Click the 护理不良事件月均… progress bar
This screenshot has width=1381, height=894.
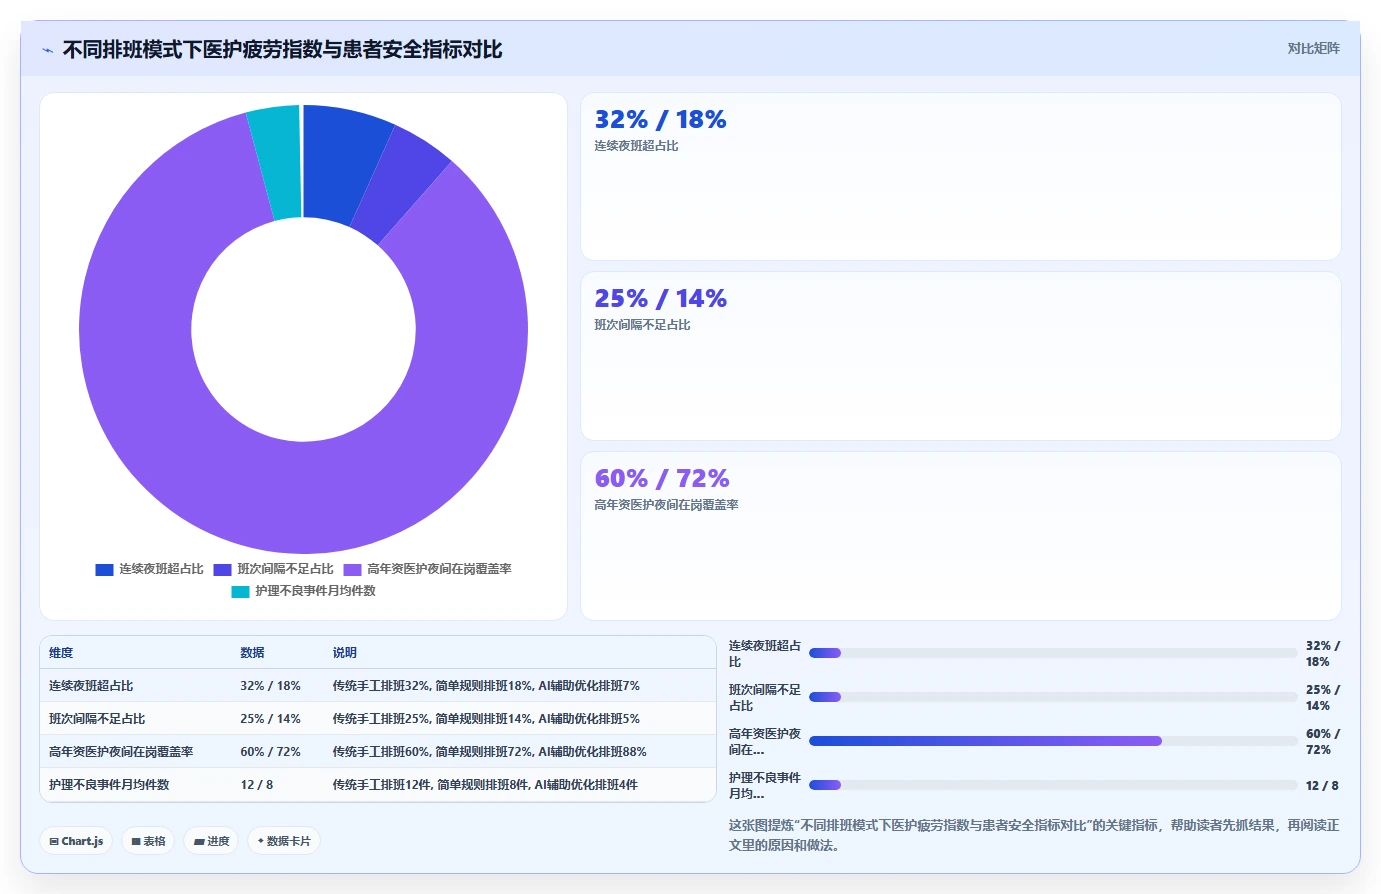1053,785
